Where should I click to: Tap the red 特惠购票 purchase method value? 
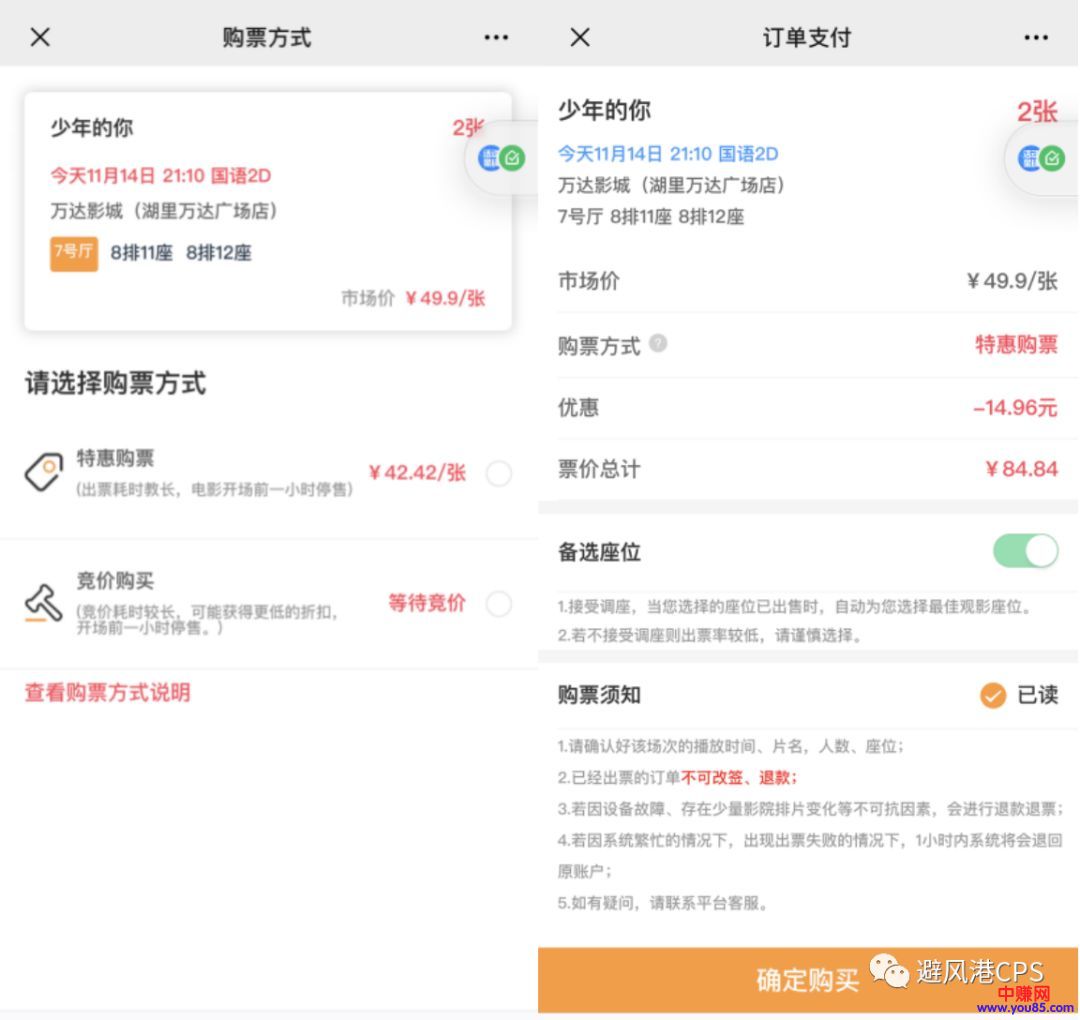[x=1016, y=345]
